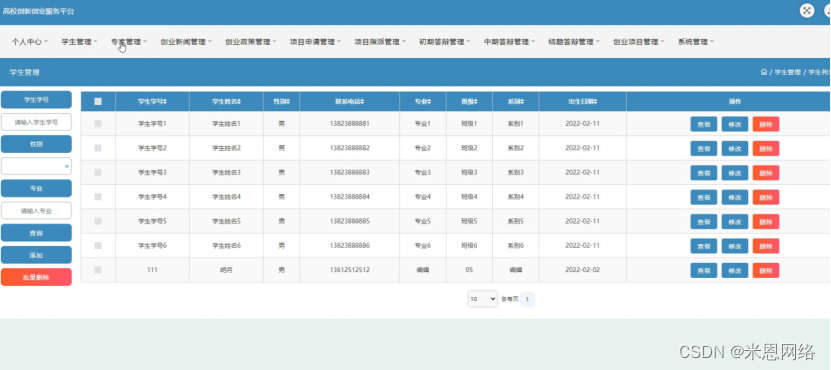Image resolution: width=831 pixels, height=370 pixels.
Task: Click the 2022-02-02 birth date cell
Action: (582, 270)
